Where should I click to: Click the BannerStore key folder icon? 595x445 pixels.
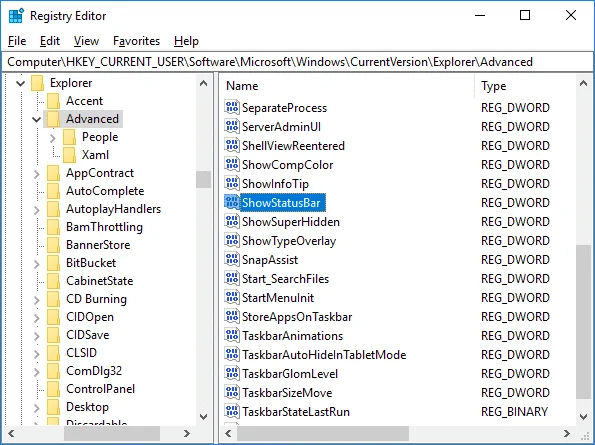pyautogui.click(x=54, y=245)
